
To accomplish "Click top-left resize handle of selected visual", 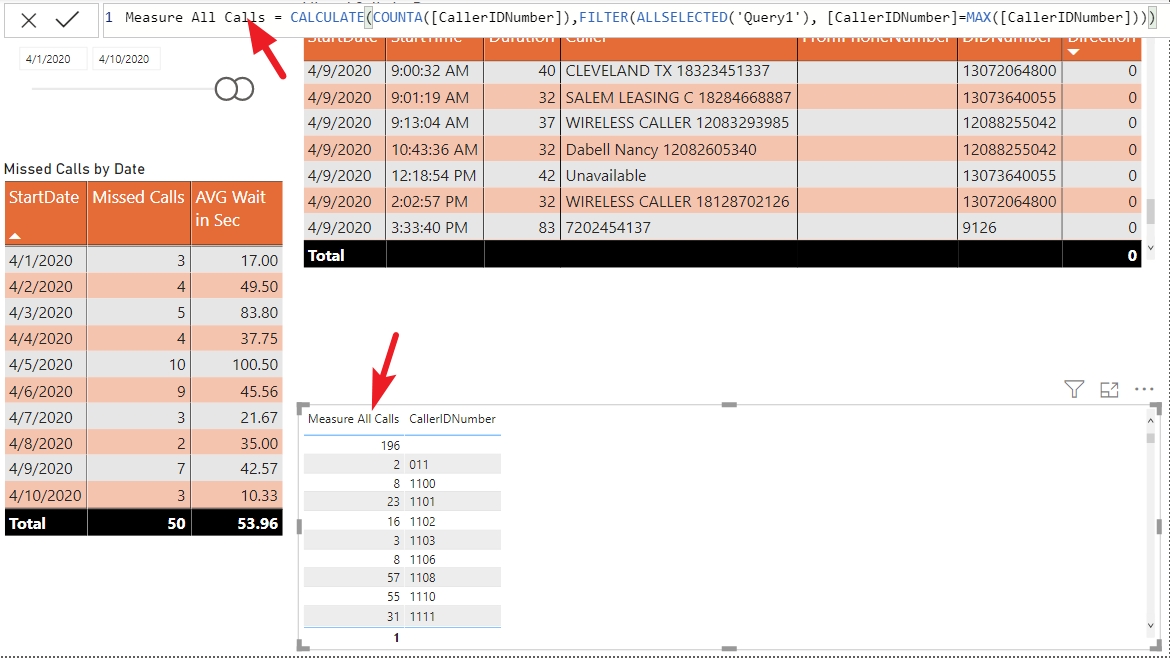I will [302, 408].
